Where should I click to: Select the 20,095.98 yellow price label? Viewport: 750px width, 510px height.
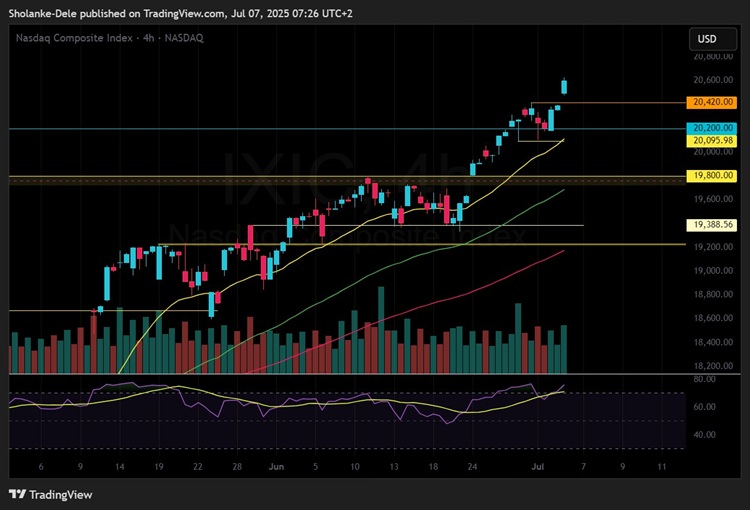tap(711, 141)
